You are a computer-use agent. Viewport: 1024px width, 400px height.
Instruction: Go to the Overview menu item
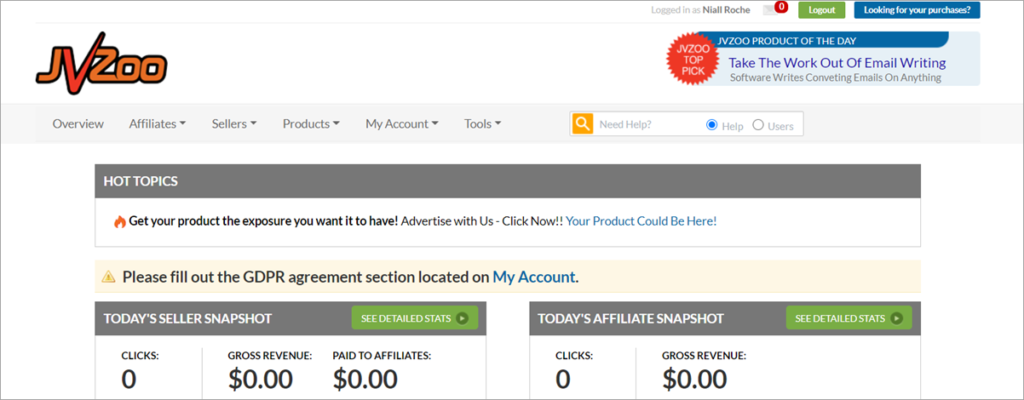click(x=78, y=124)
